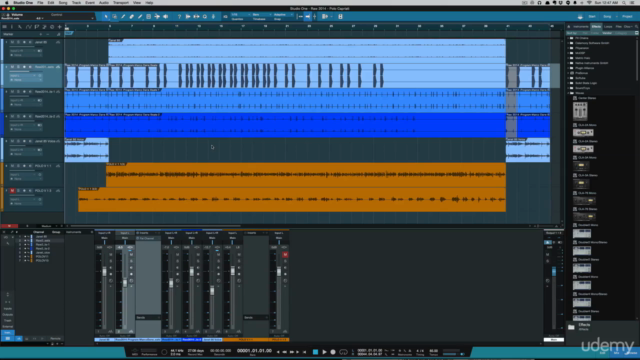Mute the first mixer channel strip

coord(111,255)
